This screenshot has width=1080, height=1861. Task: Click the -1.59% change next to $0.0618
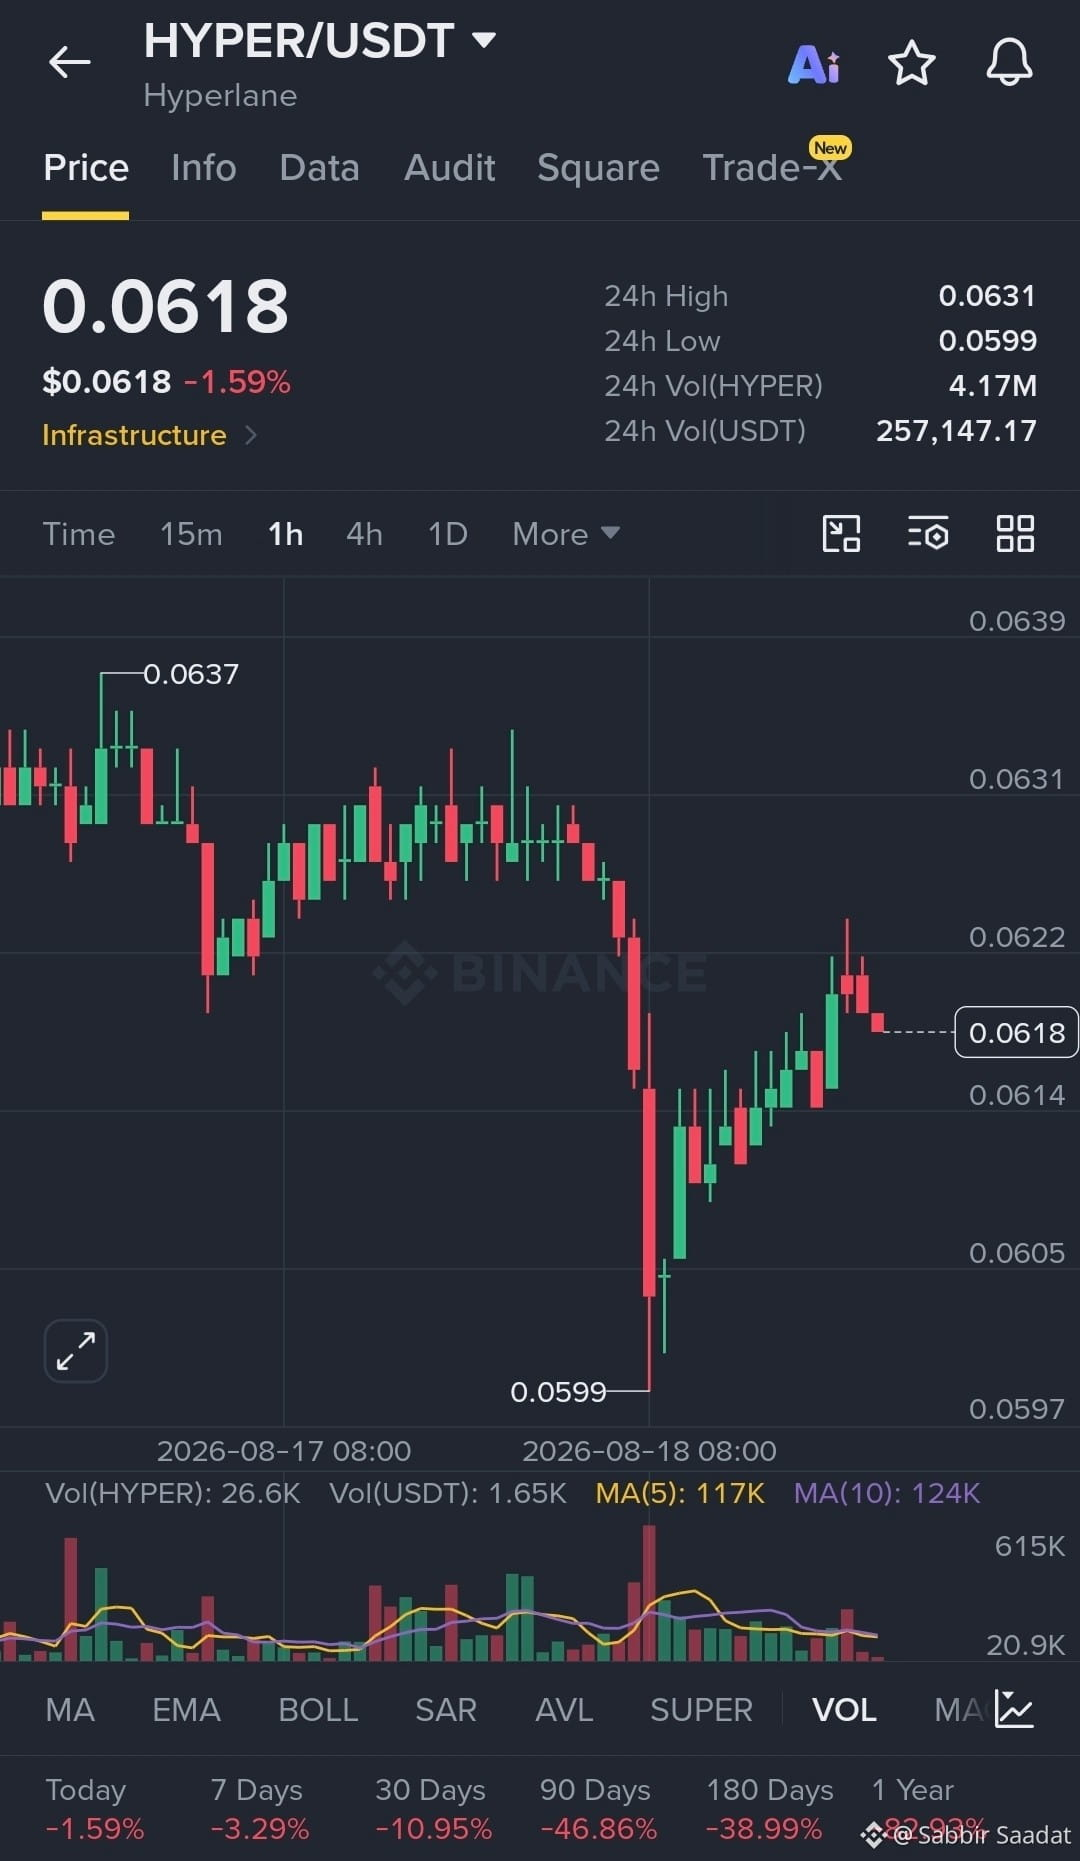pos(237,382)
